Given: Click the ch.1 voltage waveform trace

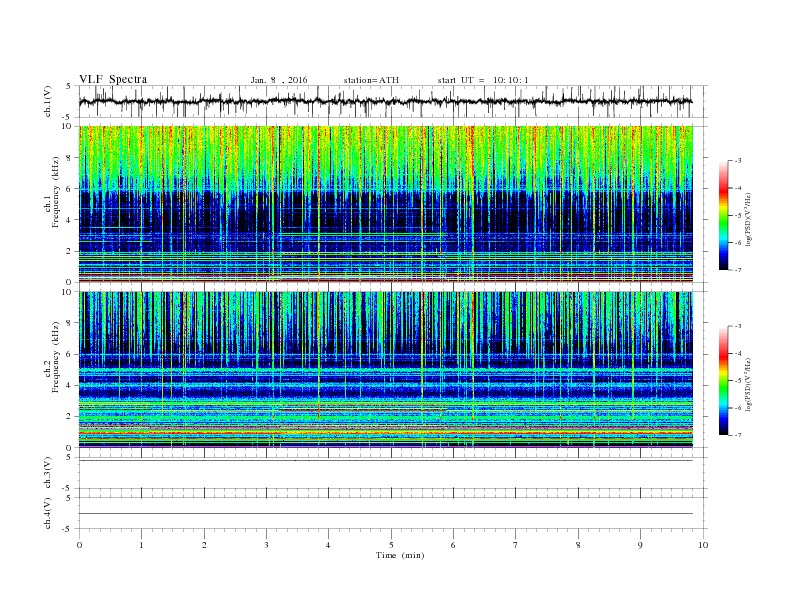Looking at the screenshot, I should tap(386, 101).
